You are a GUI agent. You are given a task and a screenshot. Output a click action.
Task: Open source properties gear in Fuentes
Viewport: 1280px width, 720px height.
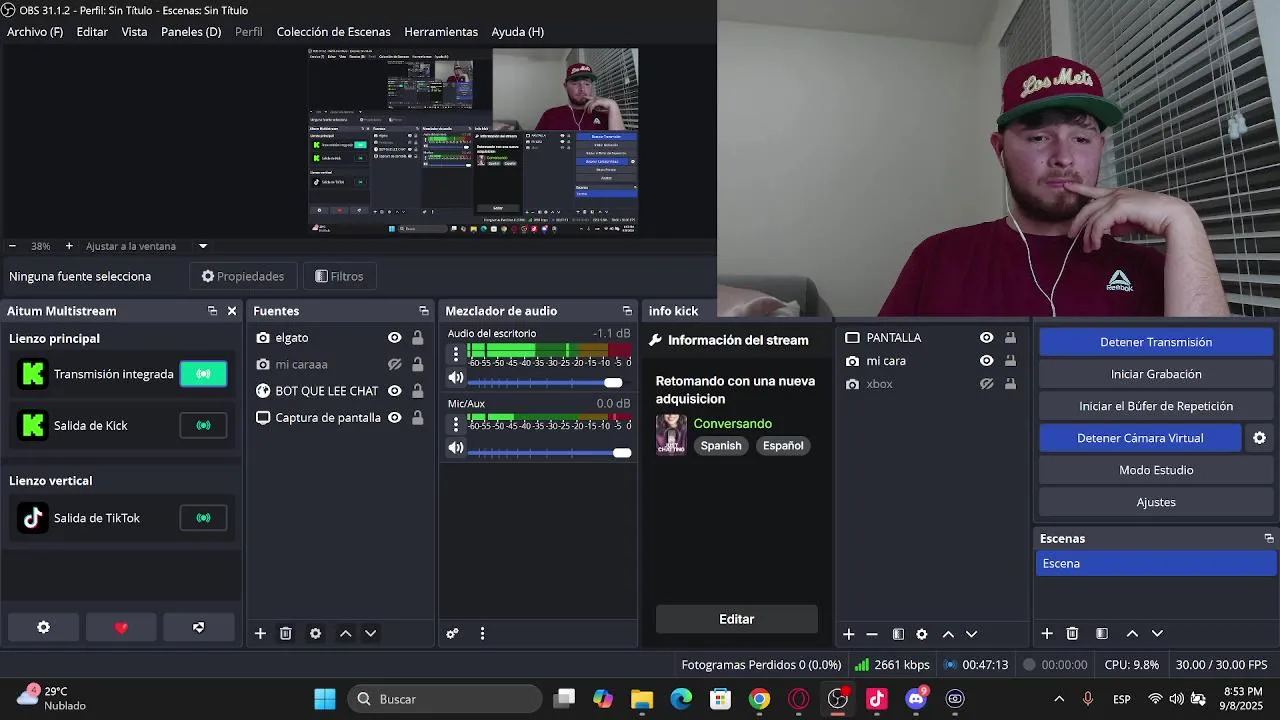click(x=315, y=633)
